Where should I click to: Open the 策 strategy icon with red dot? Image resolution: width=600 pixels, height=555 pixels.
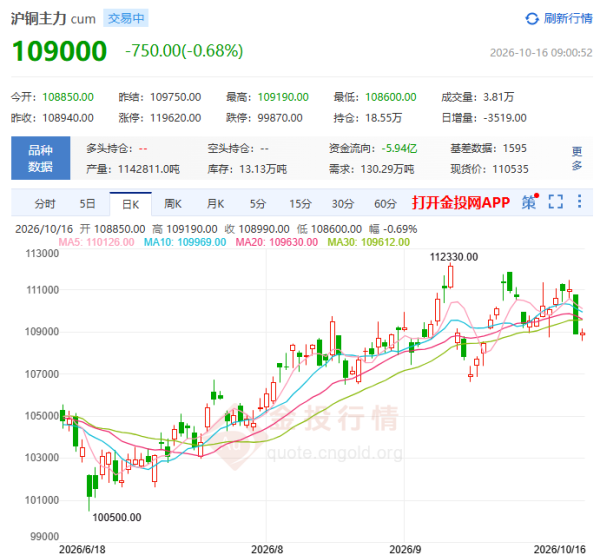pos(529,202)
